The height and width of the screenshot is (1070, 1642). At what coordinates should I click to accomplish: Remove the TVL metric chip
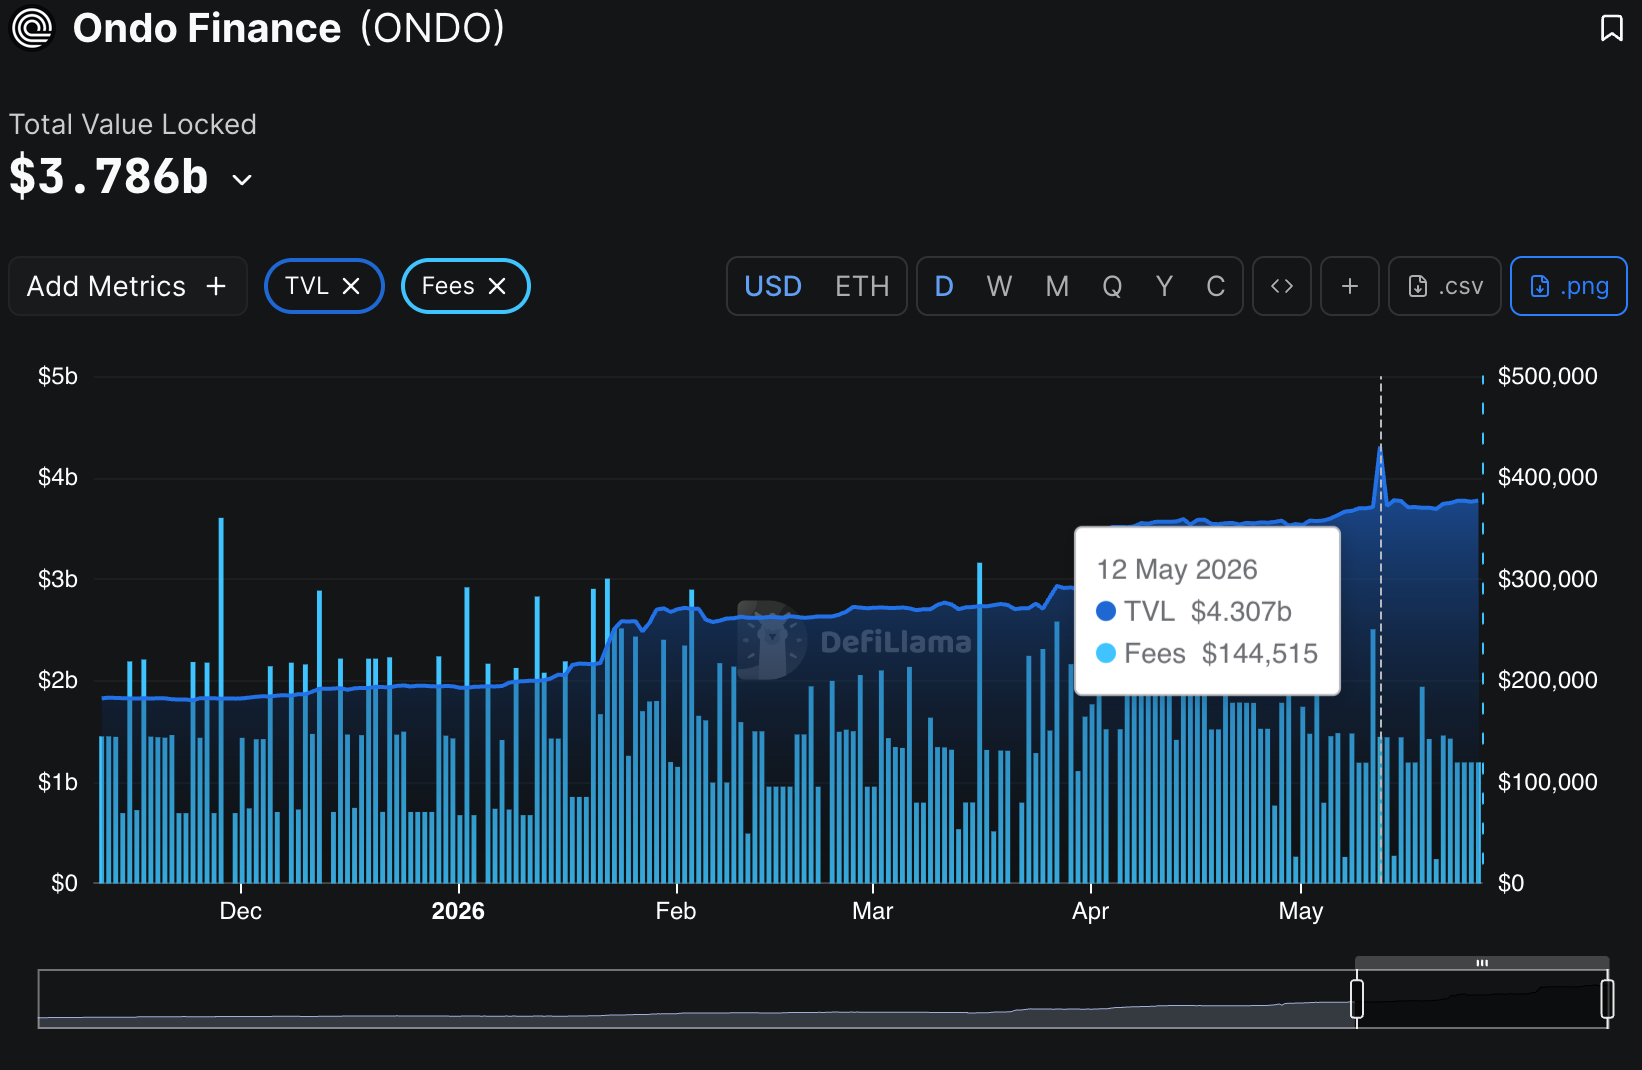[x=351, y=286]
